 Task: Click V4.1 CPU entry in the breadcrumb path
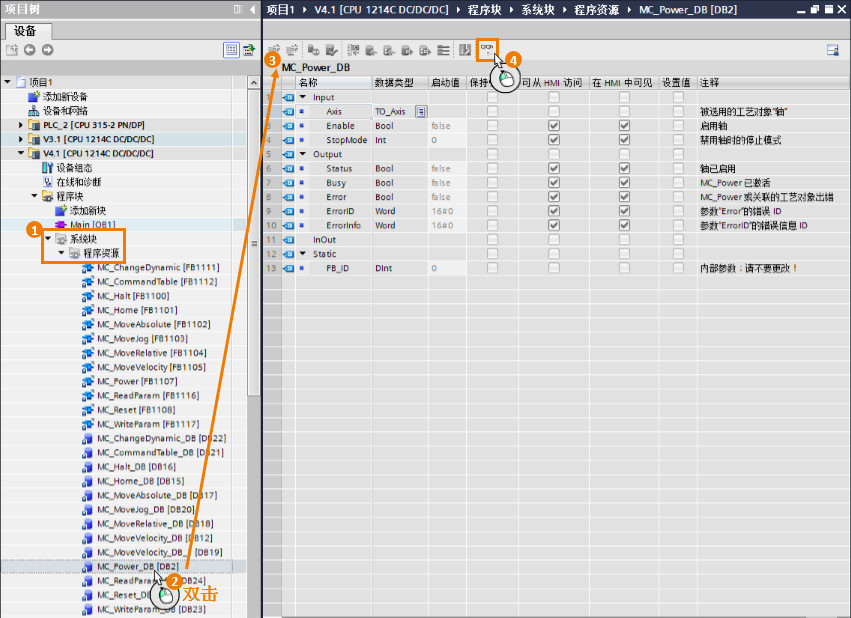[381, 9]
